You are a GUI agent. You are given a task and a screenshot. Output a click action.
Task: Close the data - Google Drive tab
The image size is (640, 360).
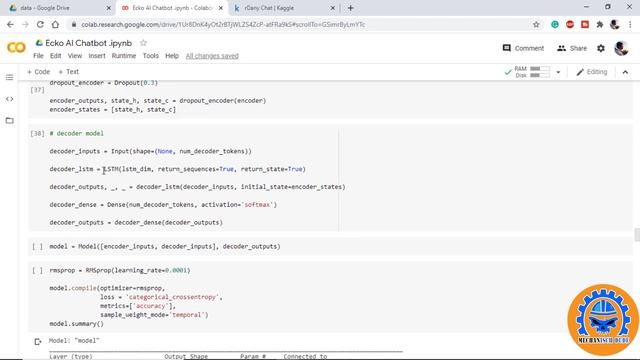coord(109,8)
